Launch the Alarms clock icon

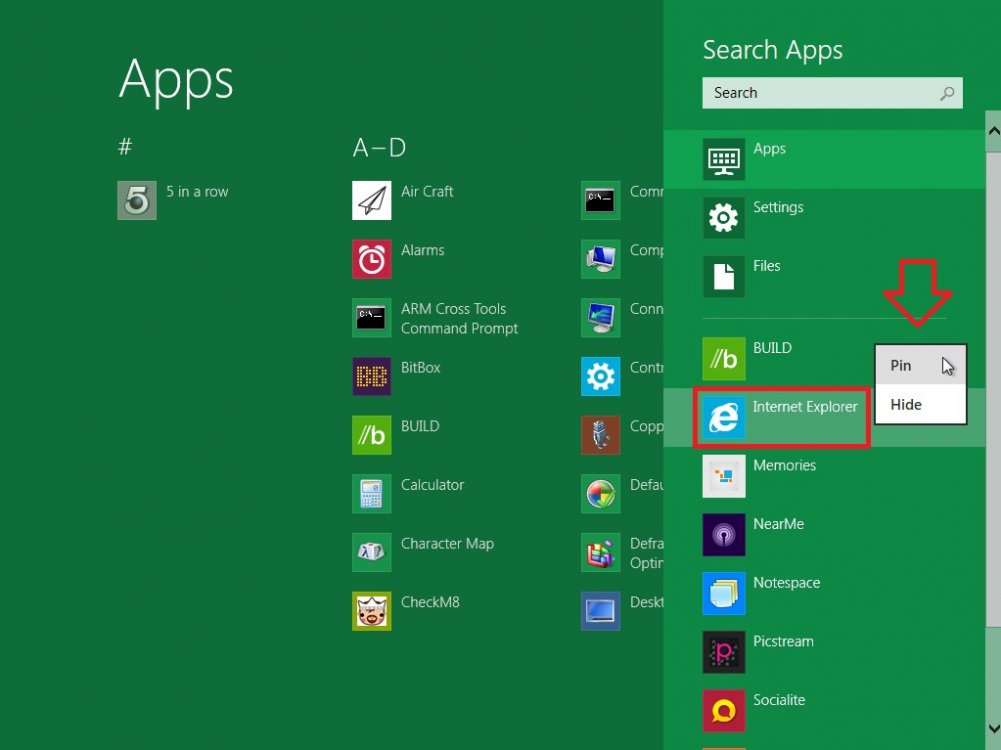371,259
